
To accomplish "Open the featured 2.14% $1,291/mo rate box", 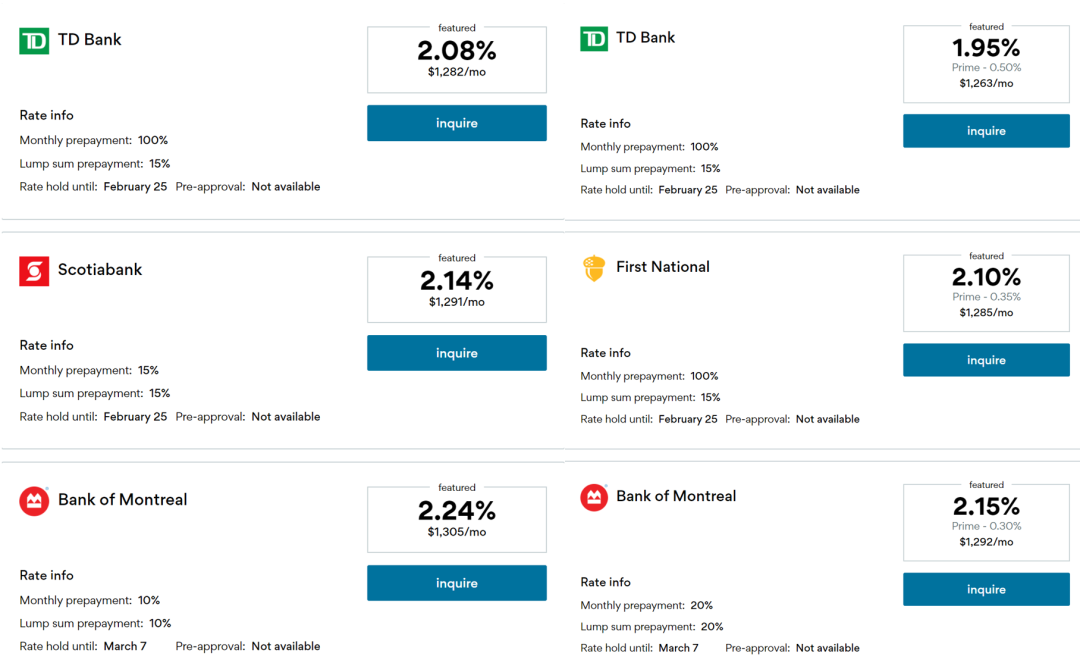I will 456,290.
